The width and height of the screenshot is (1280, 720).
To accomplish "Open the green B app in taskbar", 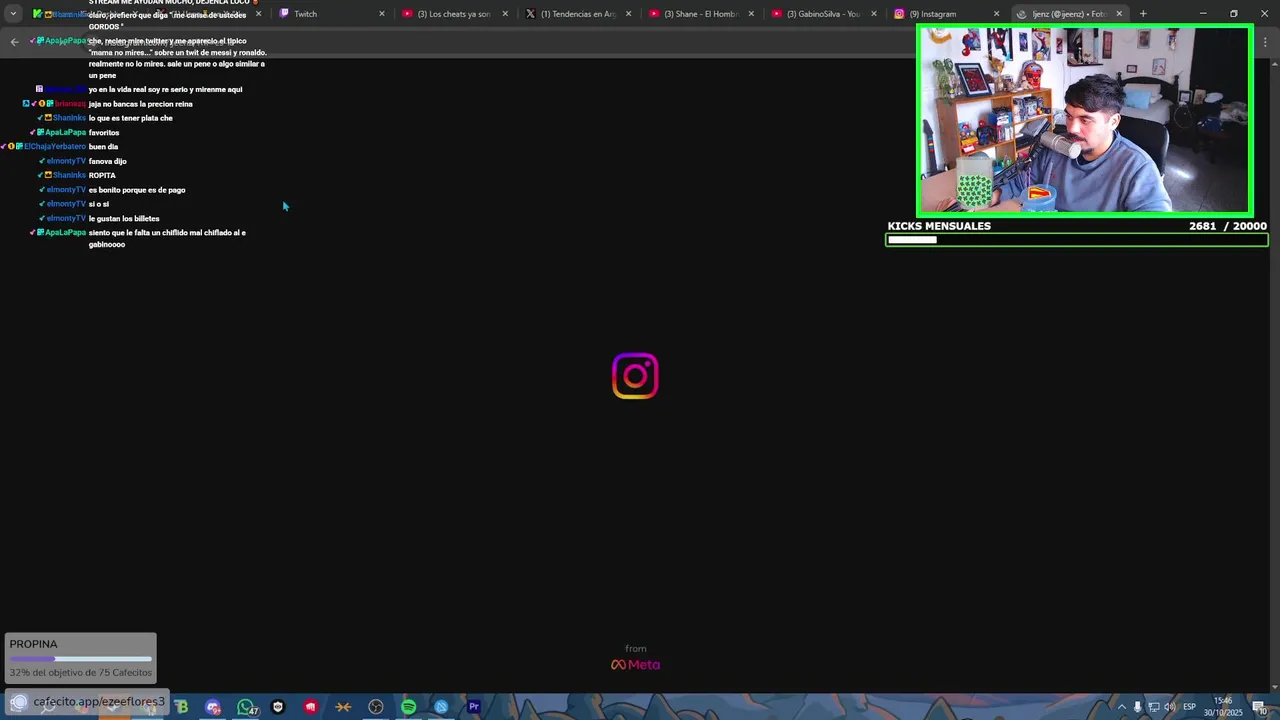I will (181, 707).
